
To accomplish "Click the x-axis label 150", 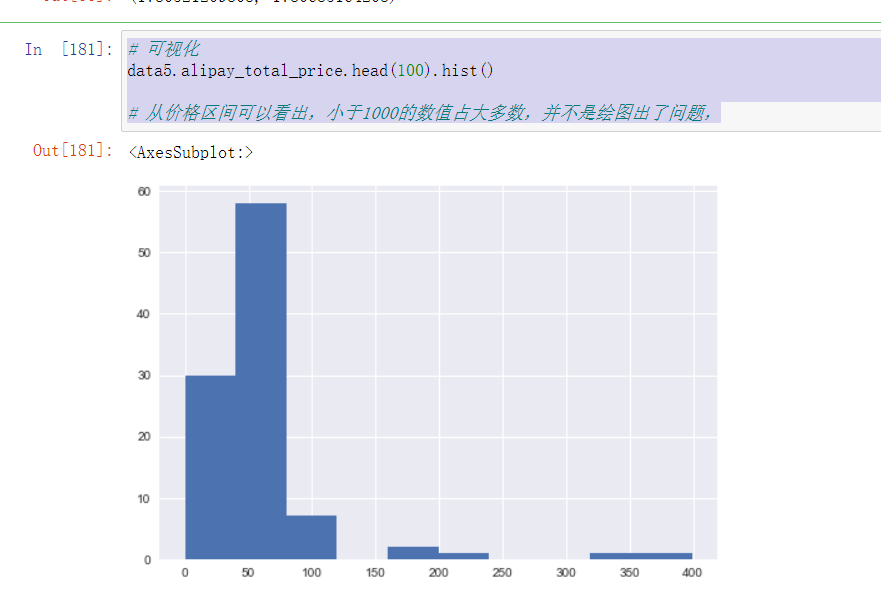I will 375,572.
